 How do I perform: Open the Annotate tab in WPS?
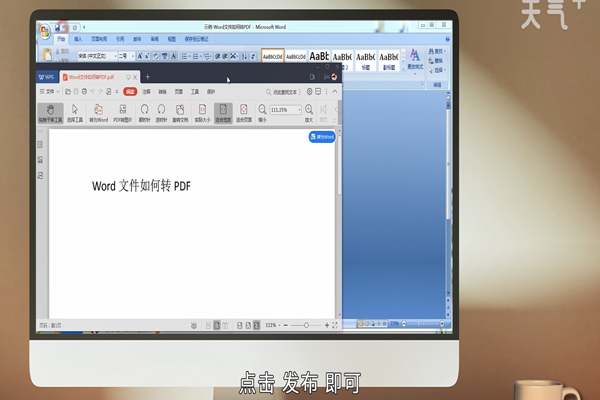click(147, 91)
